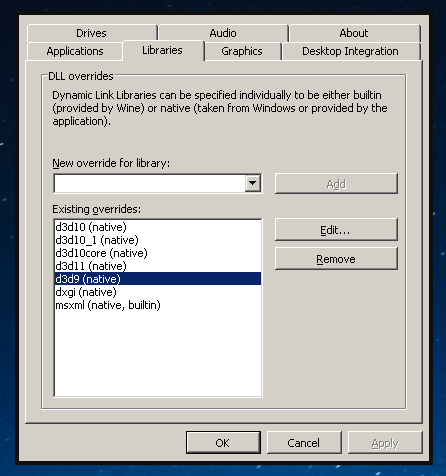446x476 pixels.
Task: Open the new override library dropdown arrow
Action: [253, 183]
